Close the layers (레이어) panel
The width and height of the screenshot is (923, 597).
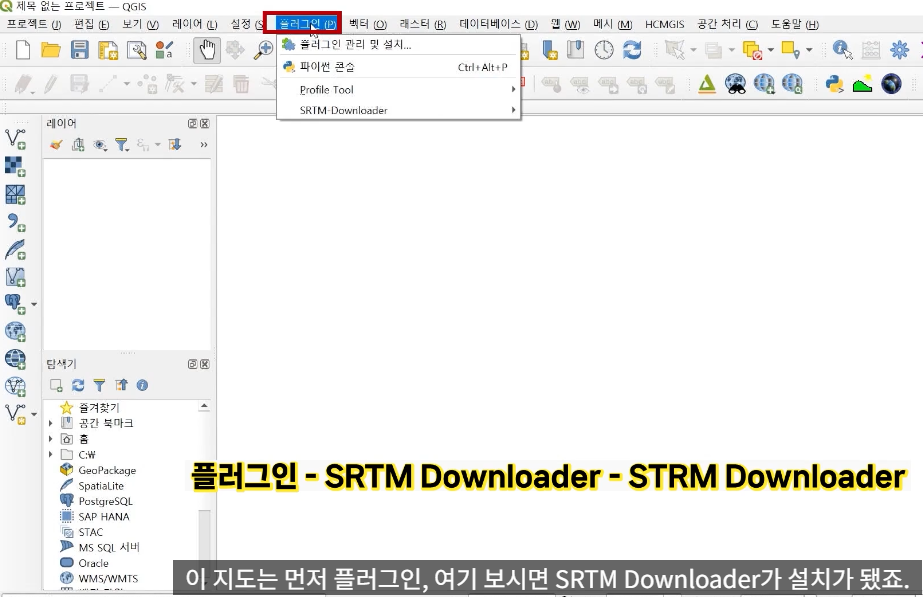tap(204, 124)
